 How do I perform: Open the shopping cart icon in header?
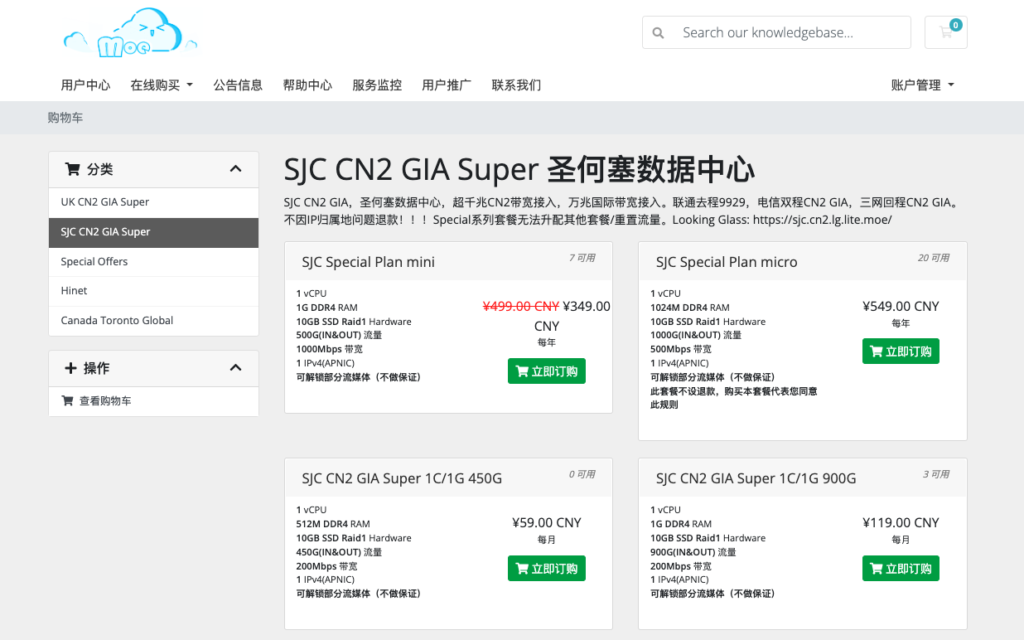[x=946, y=32]
